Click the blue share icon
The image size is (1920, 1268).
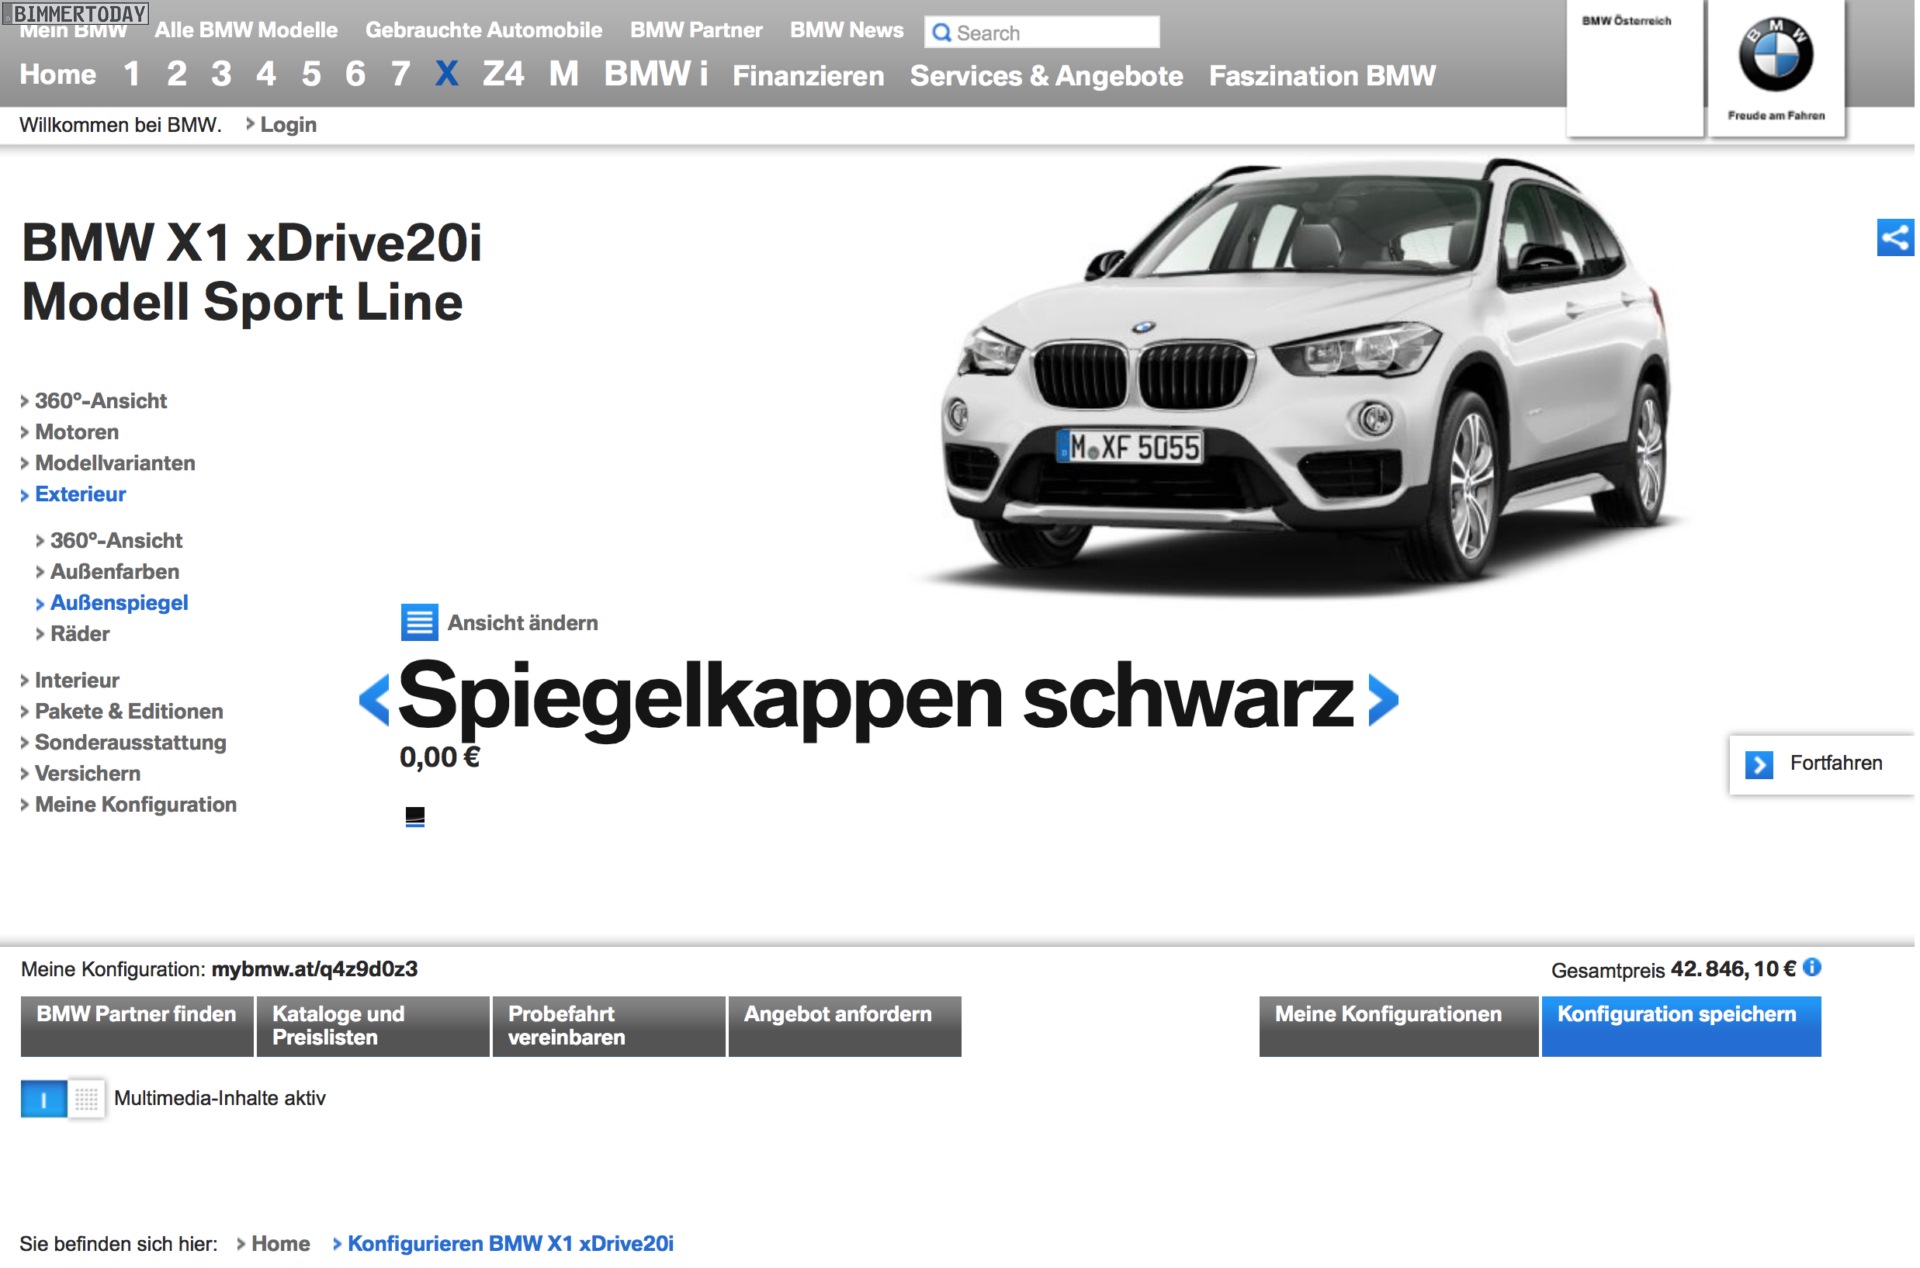(x=1894, y=238)
